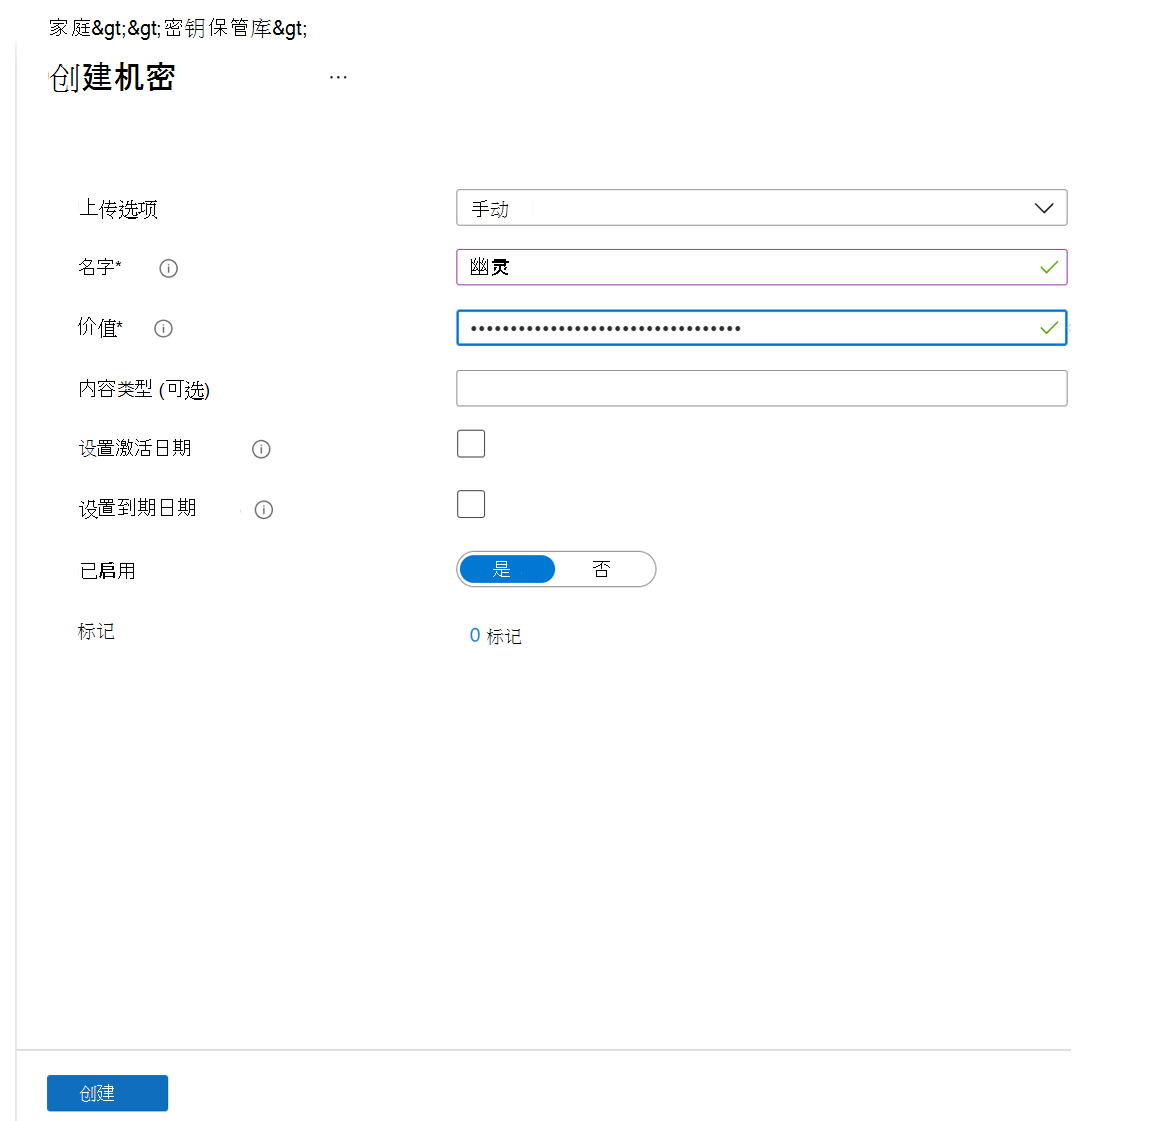This screenshot has width=1159, height=1121.
Task: Open the 上传选项 combo box
Action: tap(760, 208)
